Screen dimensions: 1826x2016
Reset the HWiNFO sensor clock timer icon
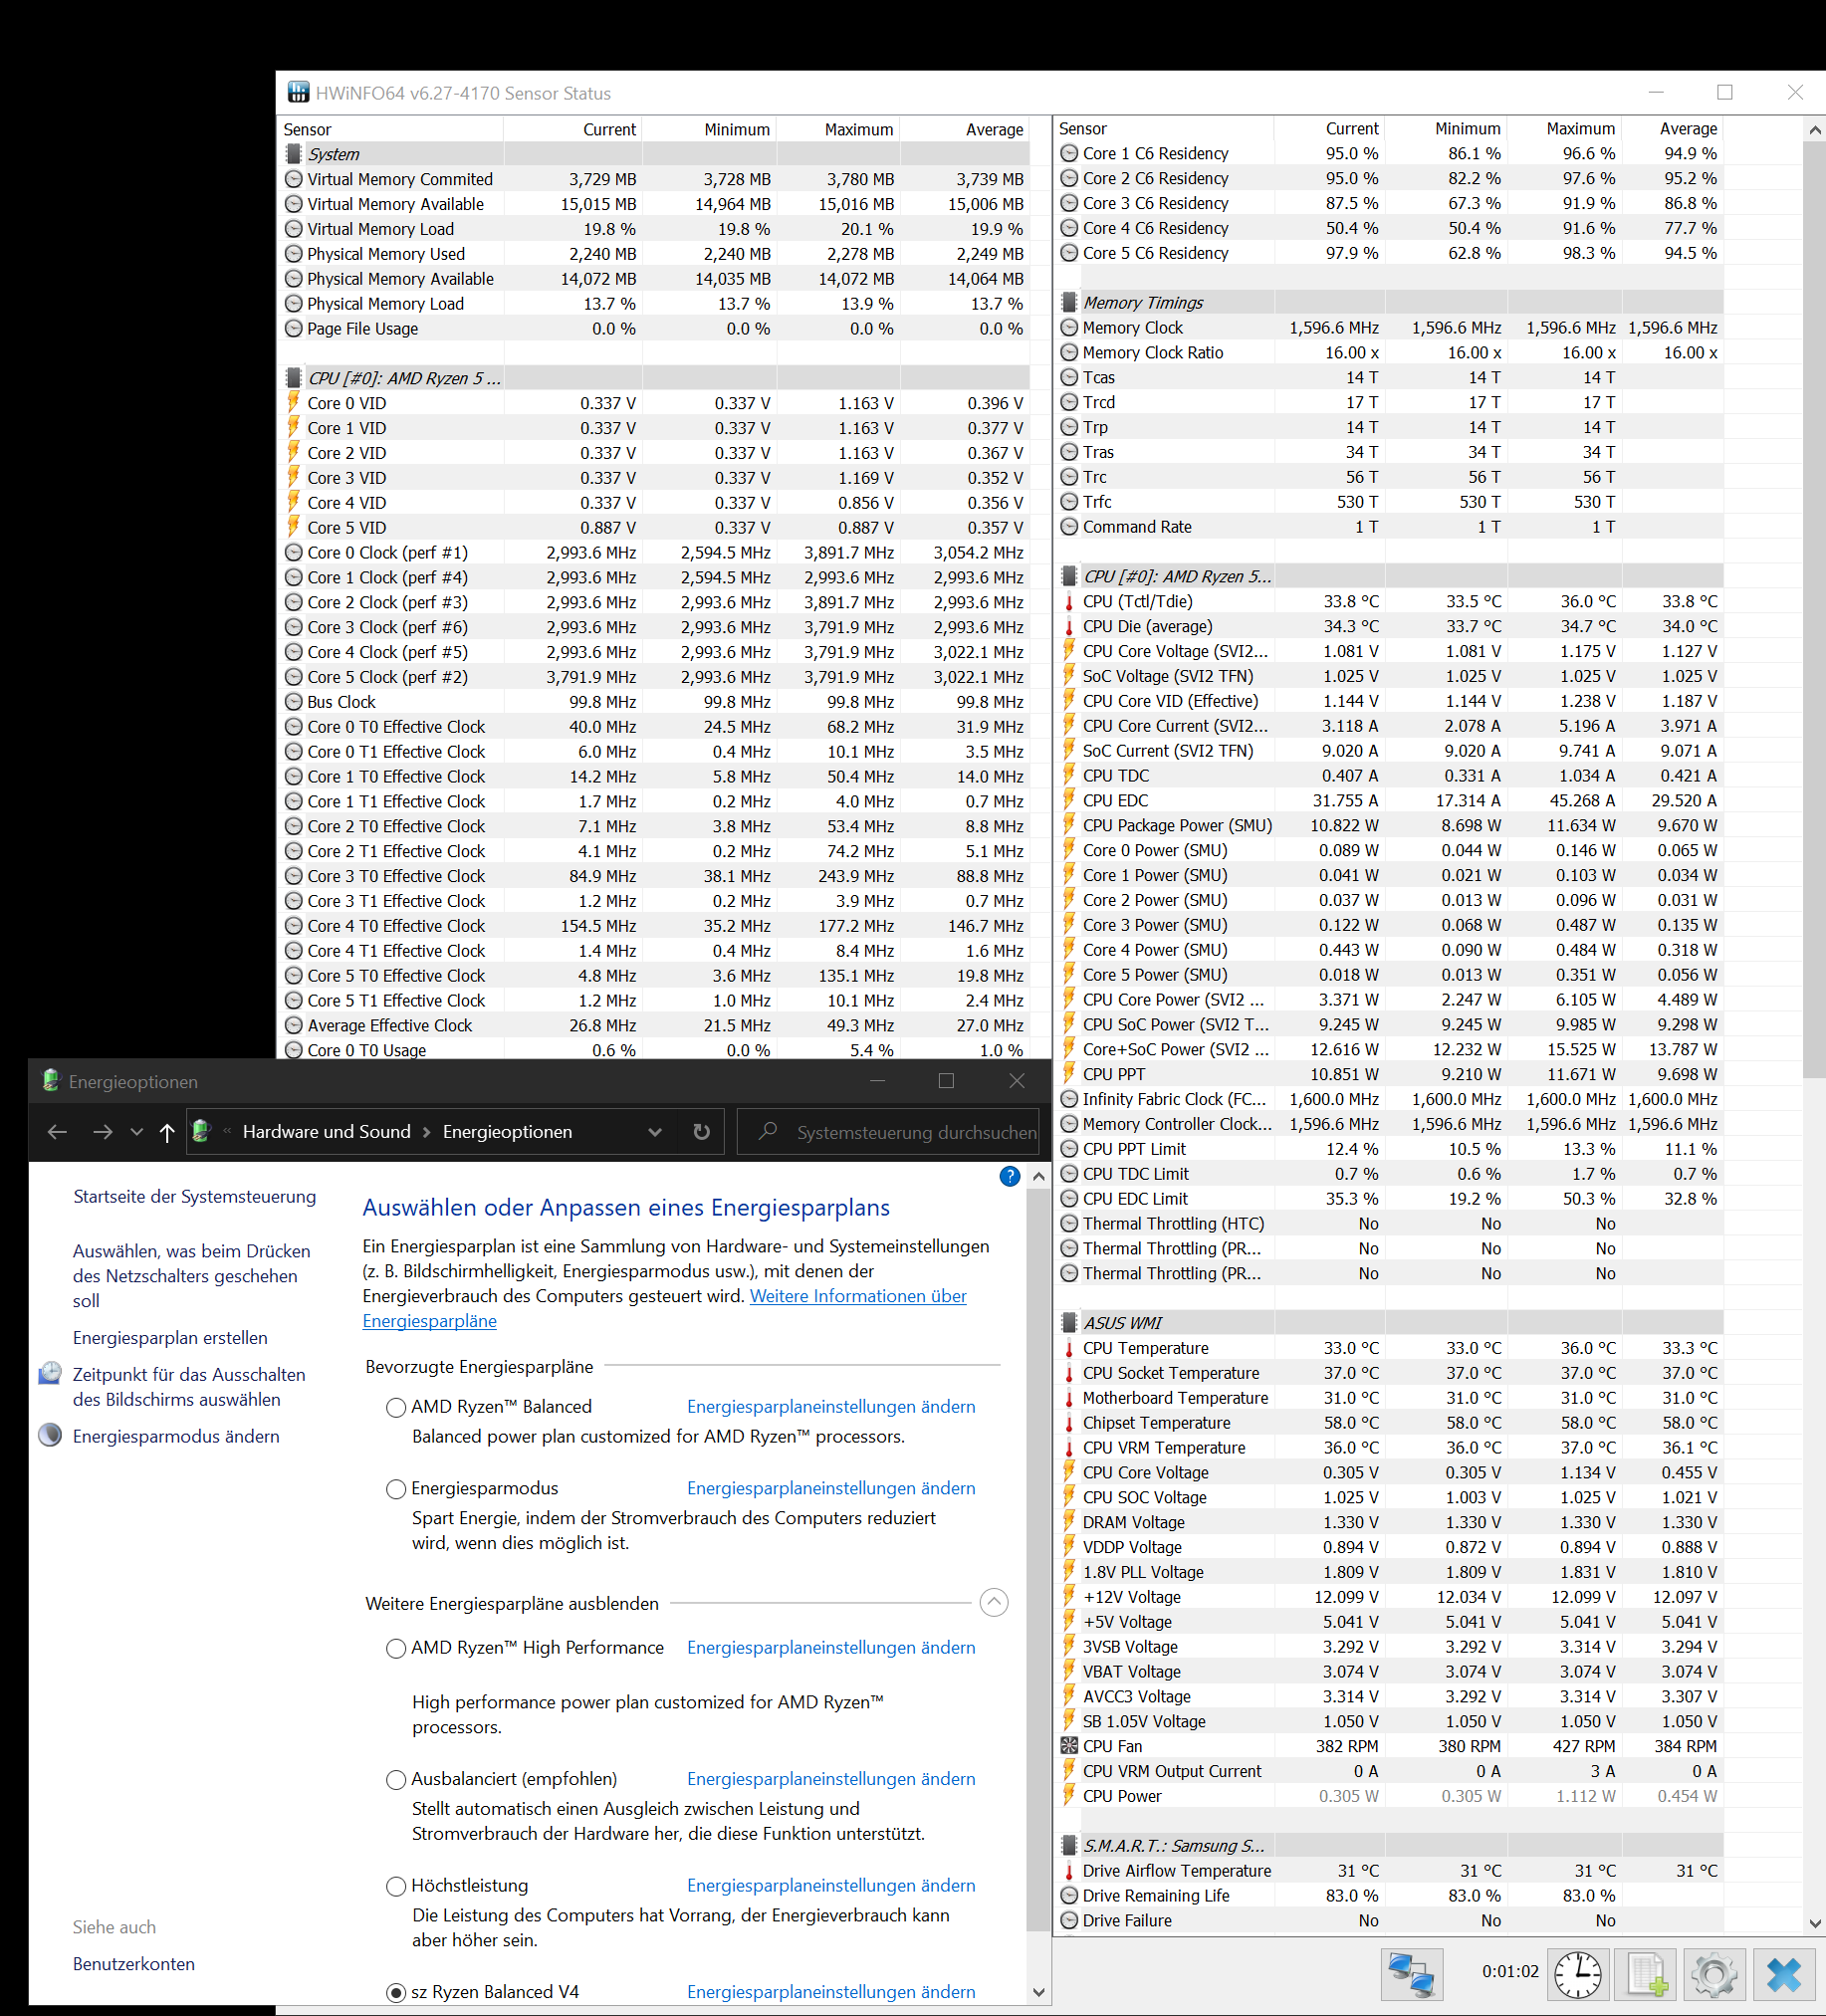click(x=1578, y=1973)
